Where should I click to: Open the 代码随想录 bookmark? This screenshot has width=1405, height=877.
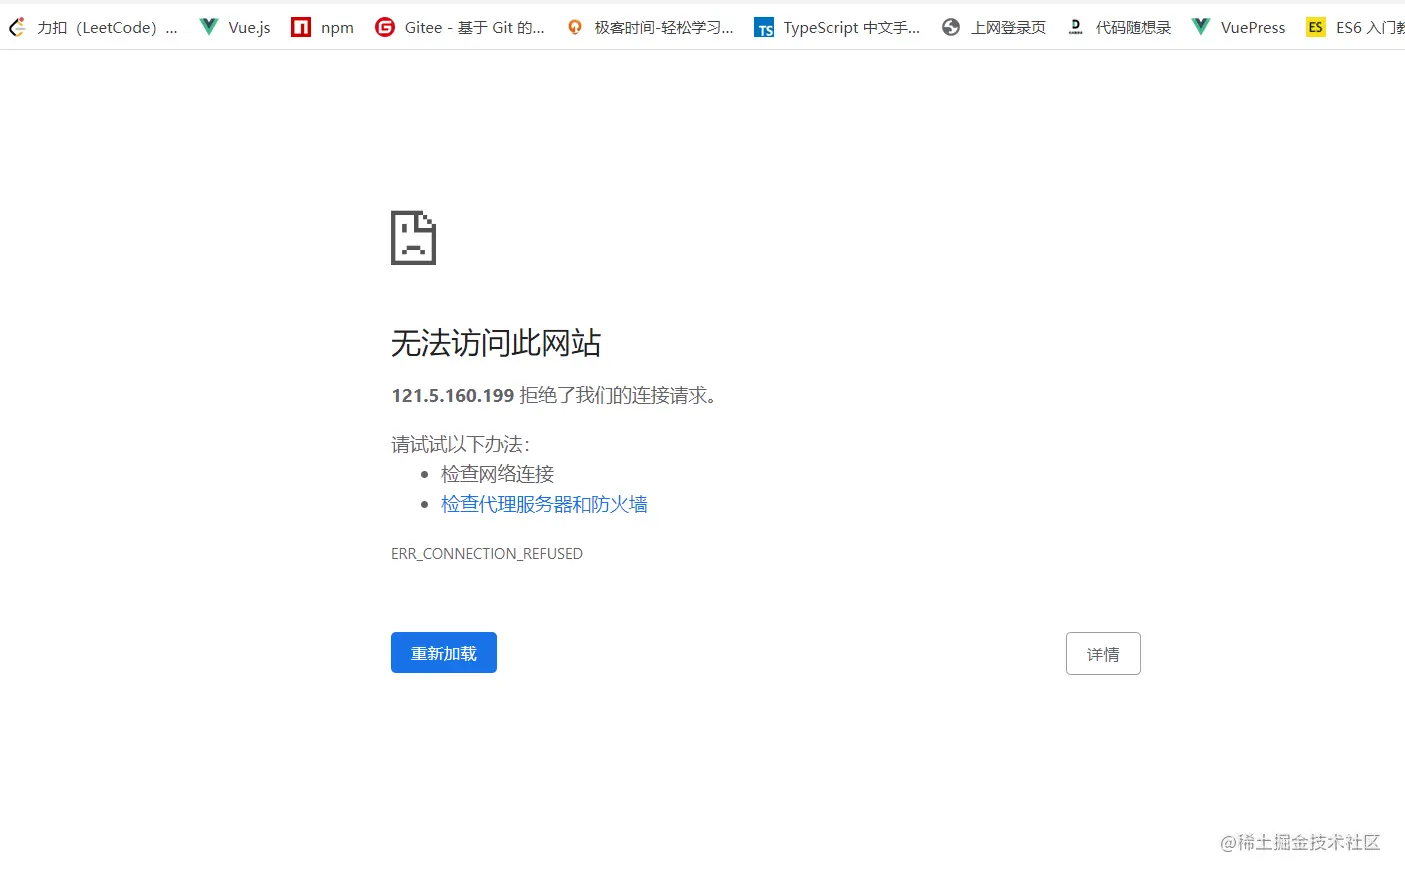click(1119, 27)
